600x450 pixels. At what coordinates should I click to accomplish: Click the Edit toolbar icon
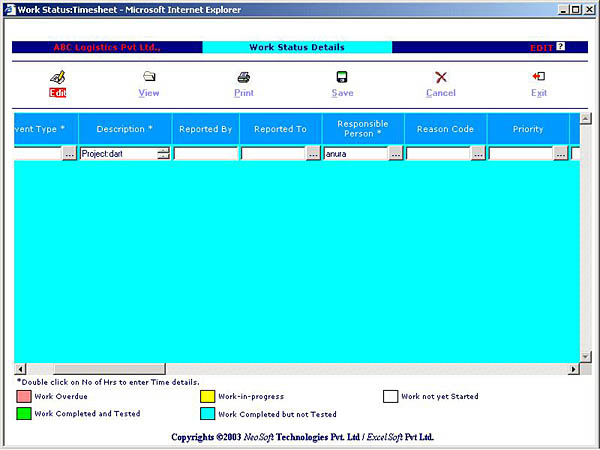pyautogui.click(x=57, y=77)
